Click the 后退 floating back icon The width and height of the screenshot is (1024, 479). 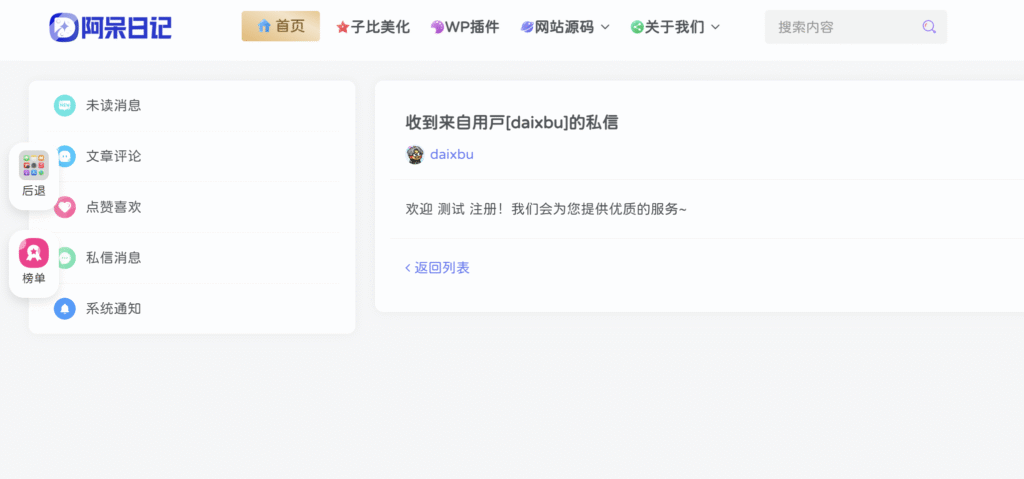34,166
